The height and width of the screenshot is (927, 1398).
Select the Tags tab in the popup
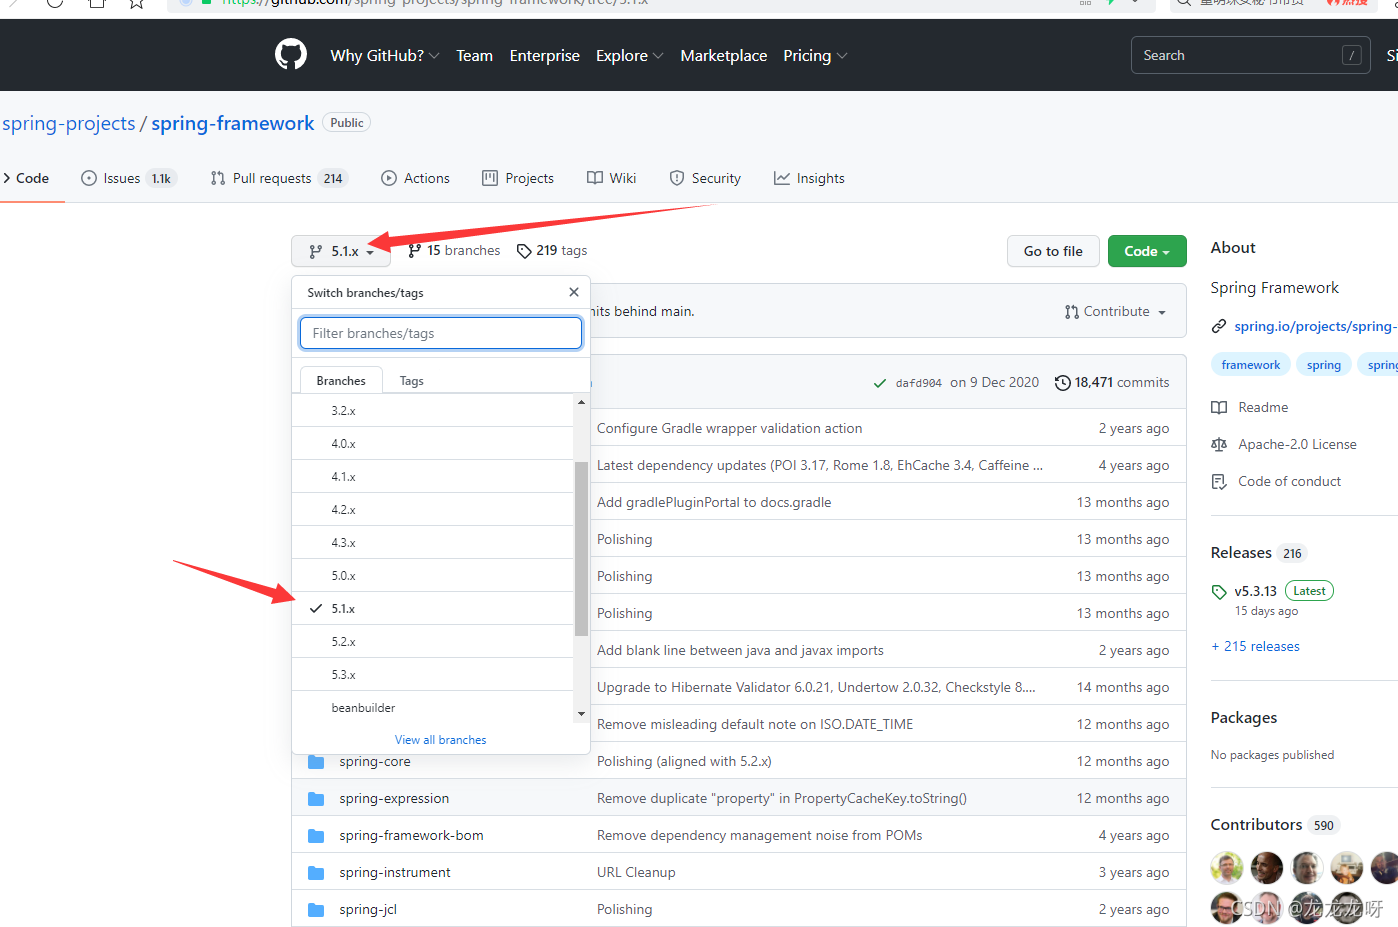pyautogui.click(x=411, y=381)
